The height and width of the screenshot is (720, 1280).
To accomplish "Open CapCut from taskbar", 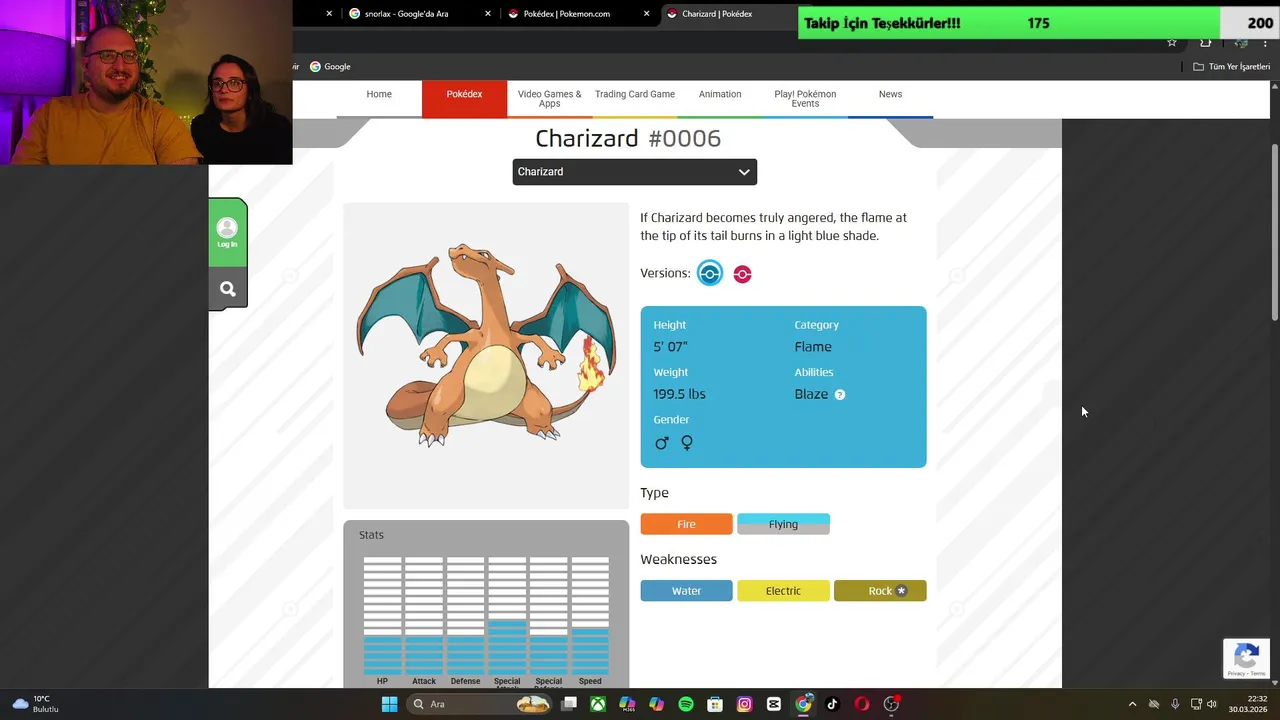I will [774, 704].
